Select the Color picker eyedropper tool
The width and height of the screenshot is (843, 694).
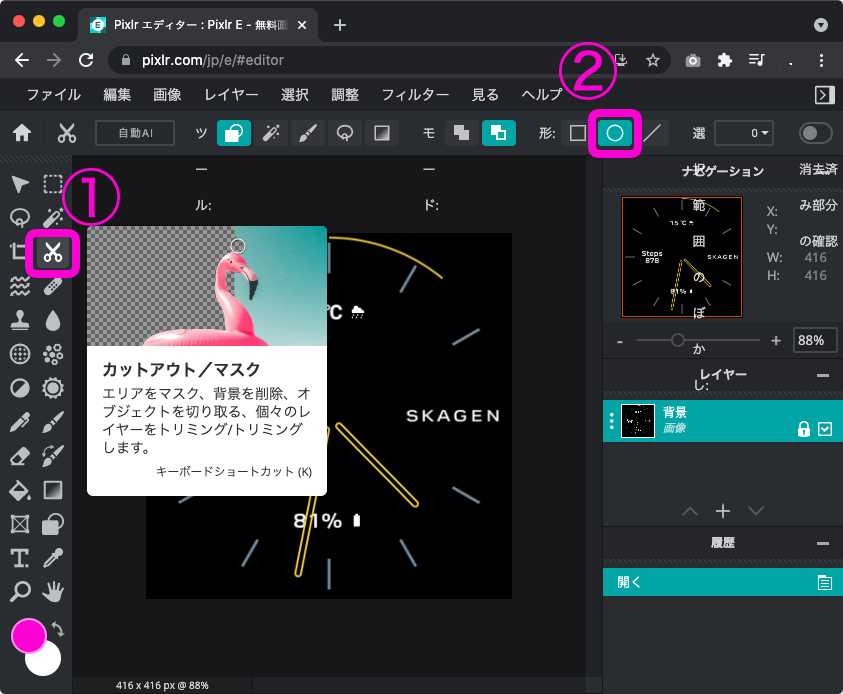53,558
